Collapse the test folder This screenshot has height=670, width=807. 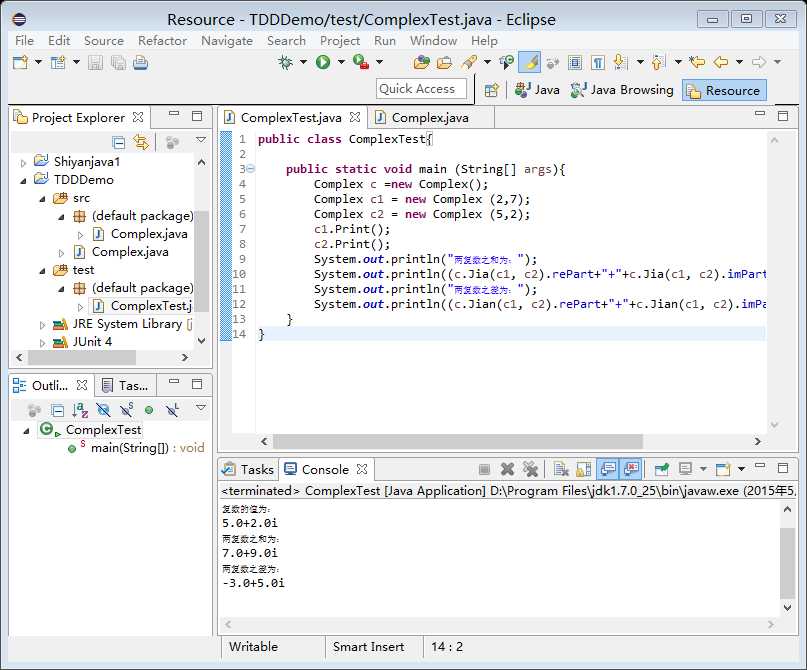pos(42,271)
